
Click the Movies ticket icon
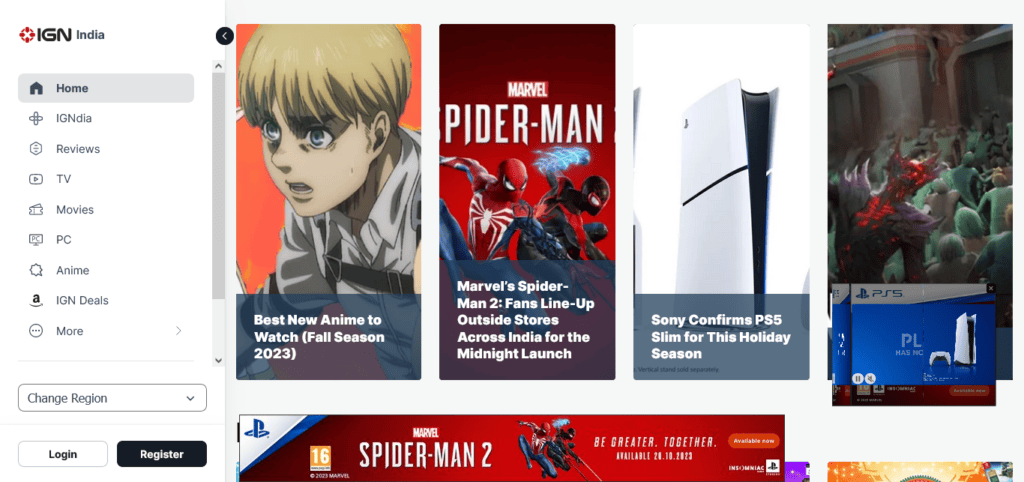click(x=36, y=210)
